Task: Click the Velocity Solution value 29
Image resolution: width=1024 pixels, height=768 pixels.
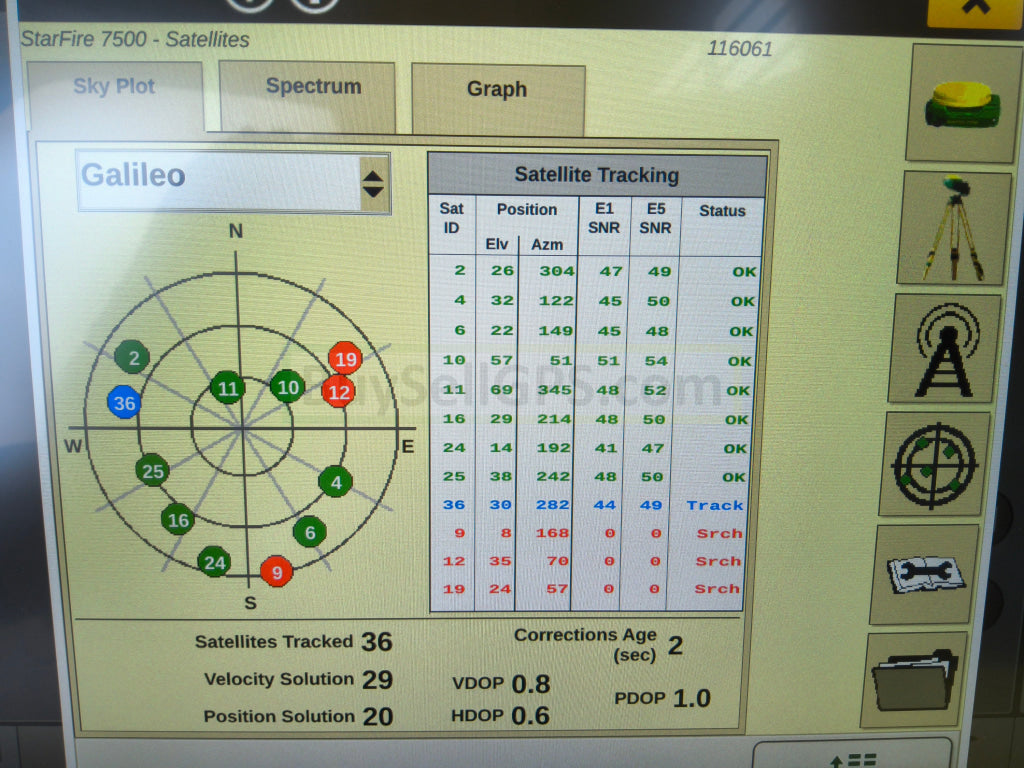Action: tap(377, 680)
